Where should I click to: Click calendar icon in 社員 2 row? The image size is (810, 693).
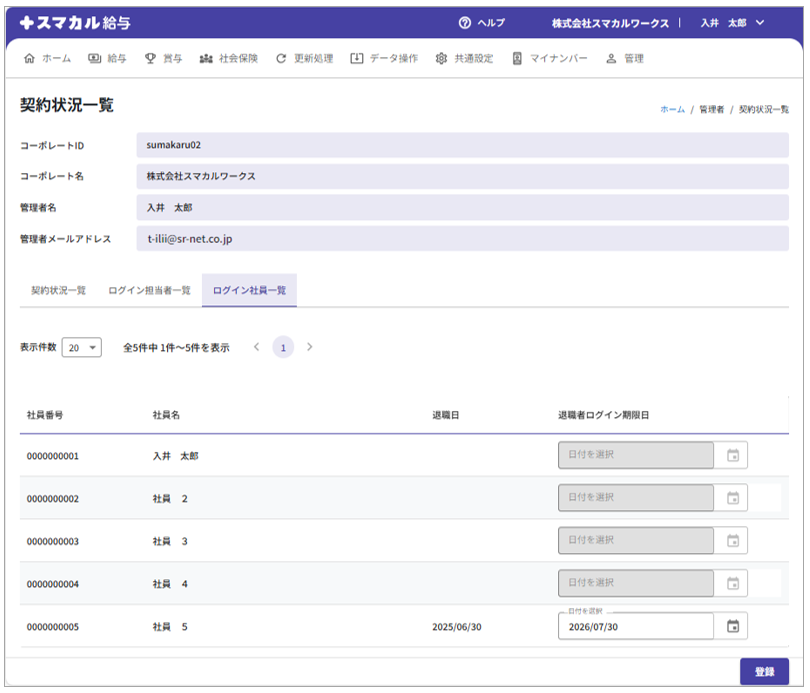click(x=732, y=498)
